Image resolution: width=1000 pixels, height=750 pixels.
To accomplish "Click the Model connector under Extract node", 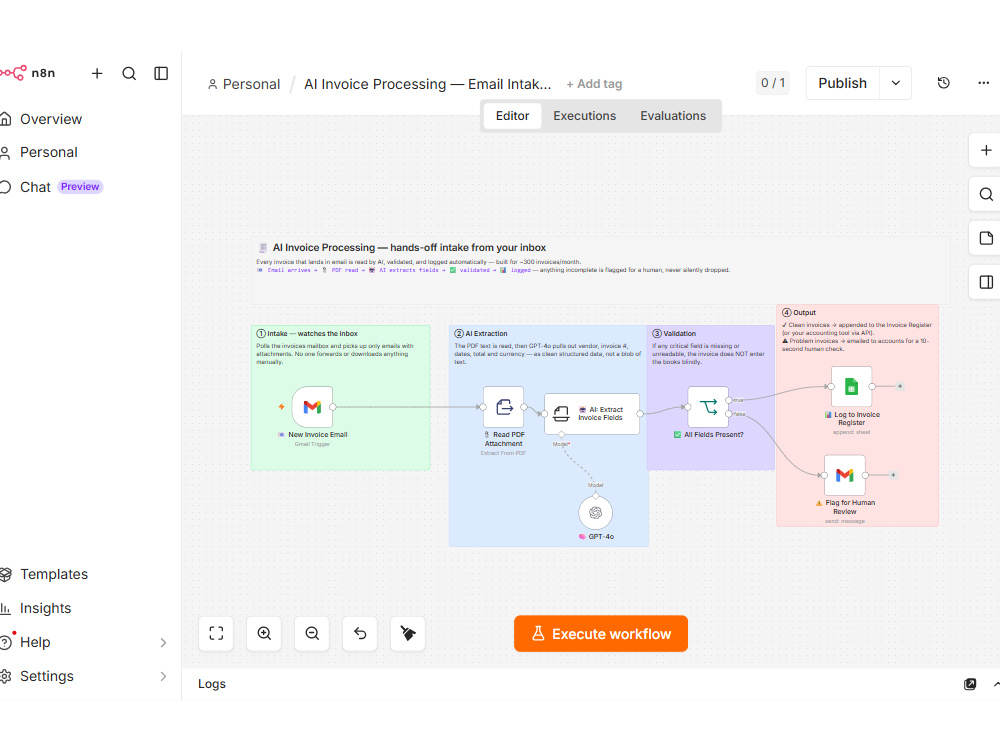I will (x=561, y=435).
